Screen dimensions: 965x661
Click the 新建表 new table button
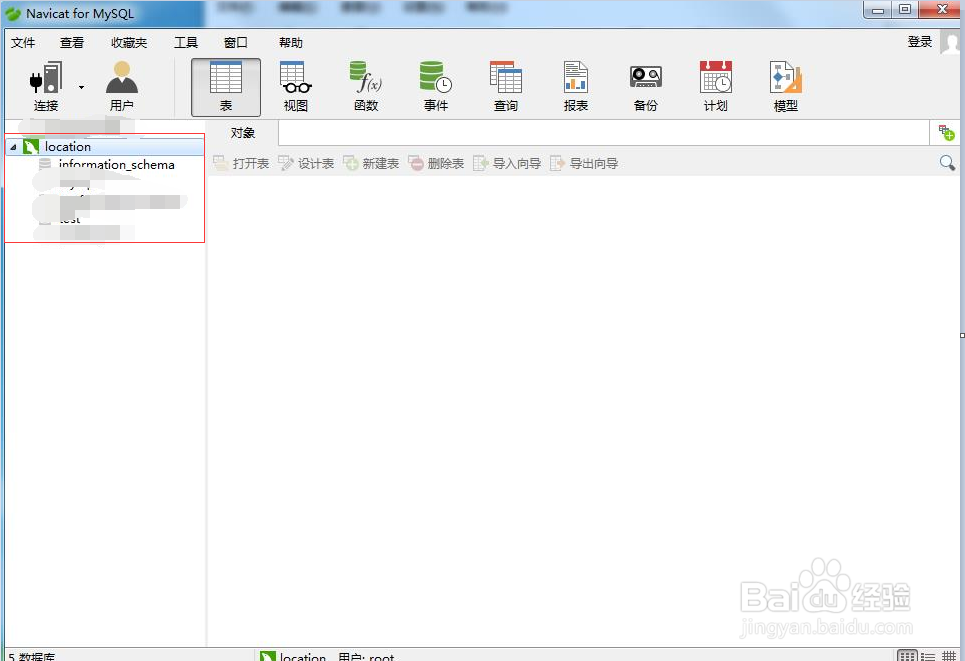(371, 163)
